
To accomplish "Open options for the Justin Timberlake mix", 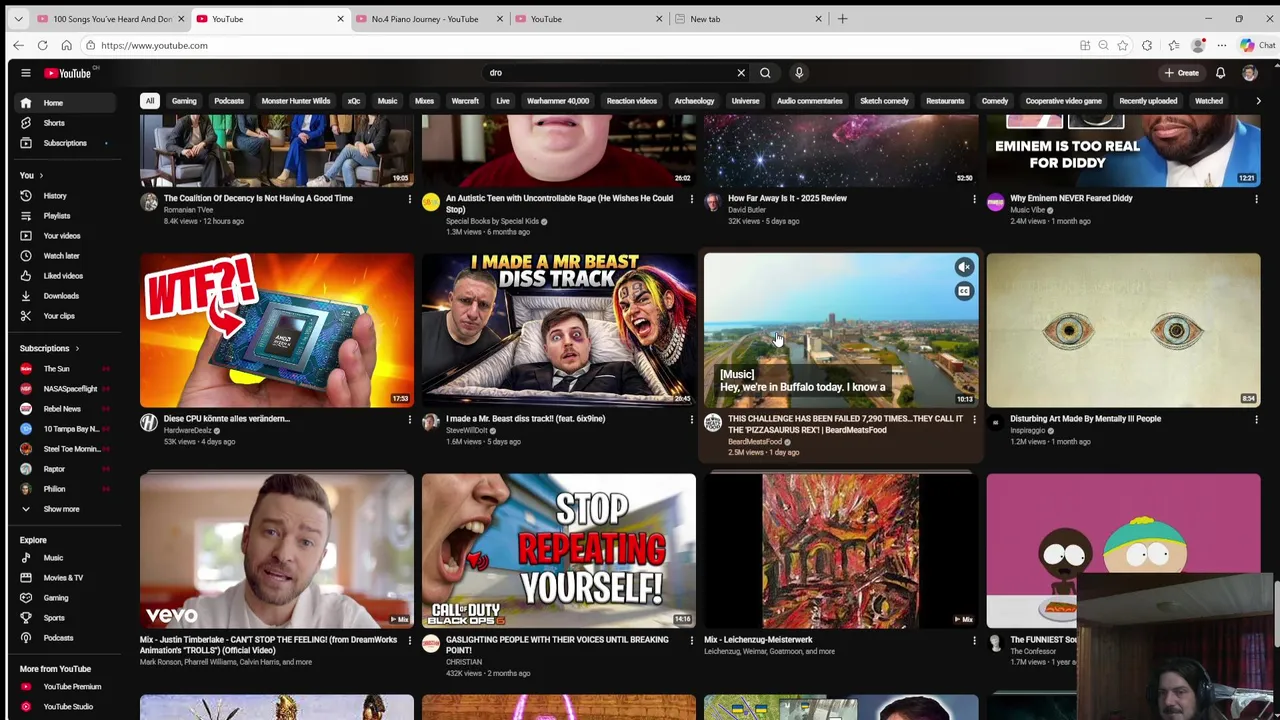I will (x=409, y=641).
